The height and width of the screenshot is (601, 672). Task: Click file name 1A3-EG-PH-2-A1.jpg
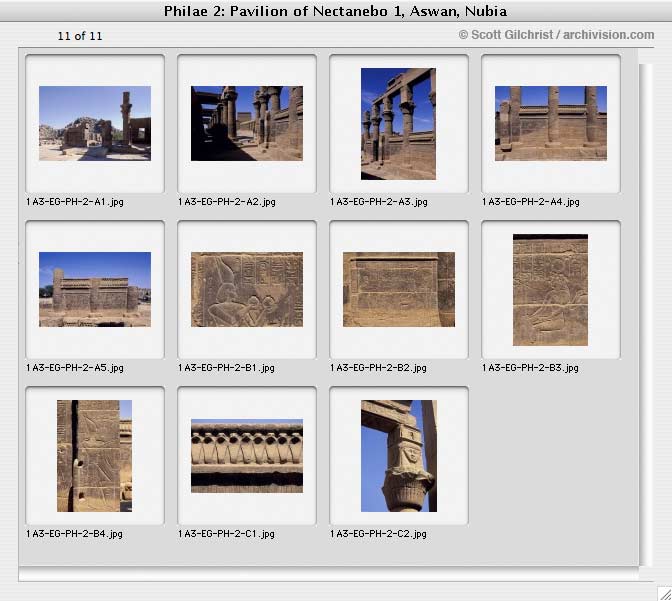click(x=75, y=201)
